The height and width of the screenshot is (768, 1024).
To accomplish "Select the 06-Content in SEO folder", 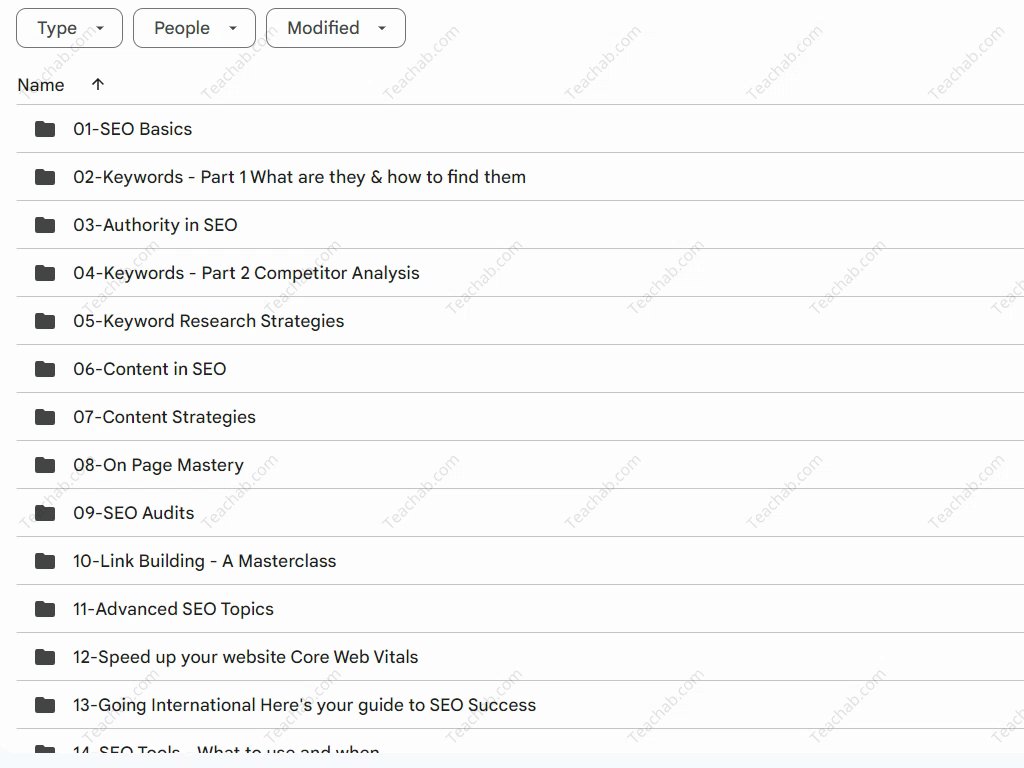I will point(150,369).
